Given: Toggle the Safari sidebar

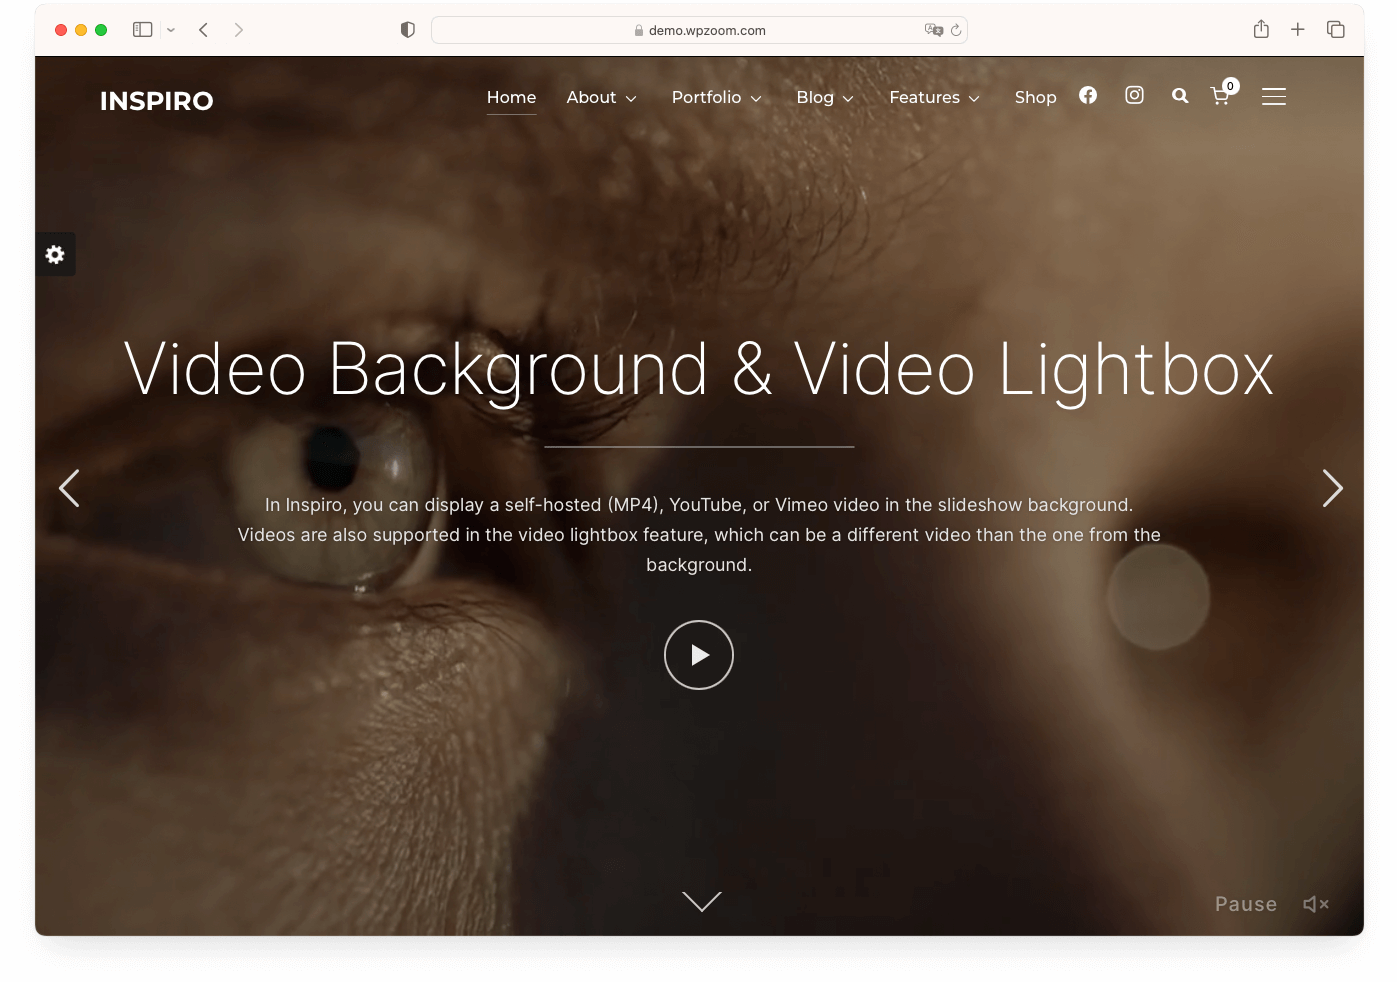Looking at the screenshot, I should click(x=143, y=30).
